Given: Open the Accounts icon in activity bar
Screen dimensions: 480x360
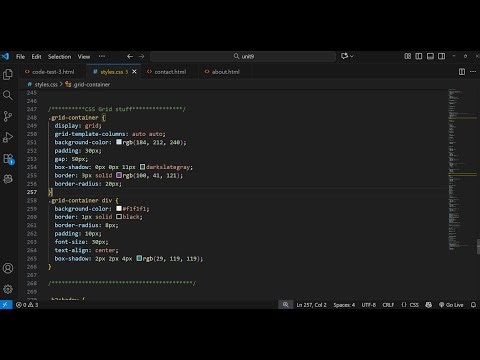Looking at the screenshot, I should (8, 268).
